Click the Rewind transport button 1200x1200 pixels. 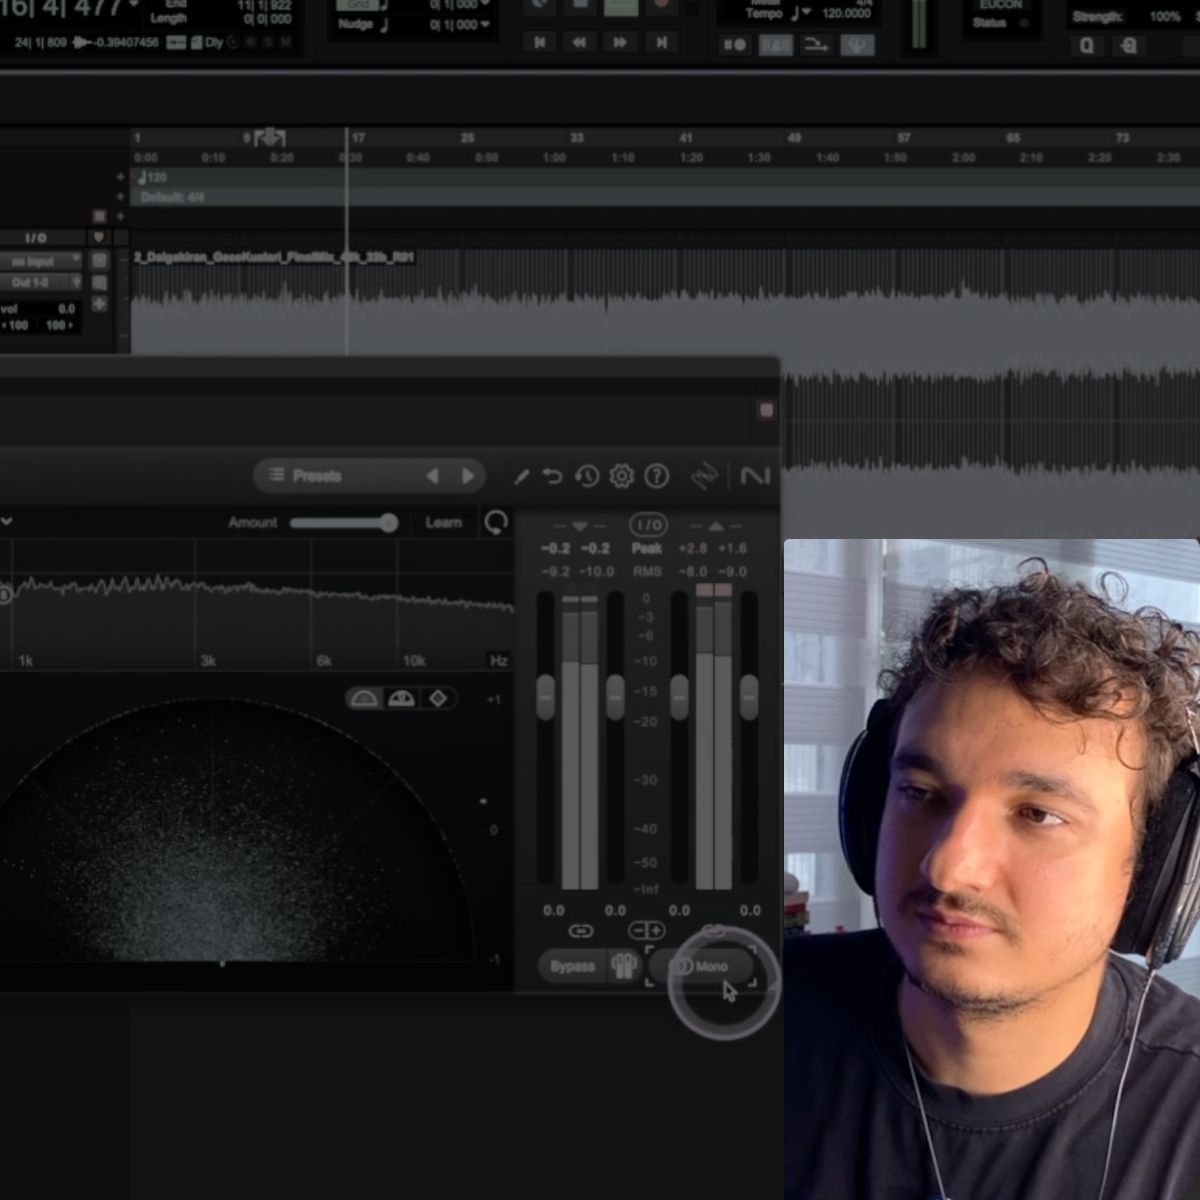[579, 43]
